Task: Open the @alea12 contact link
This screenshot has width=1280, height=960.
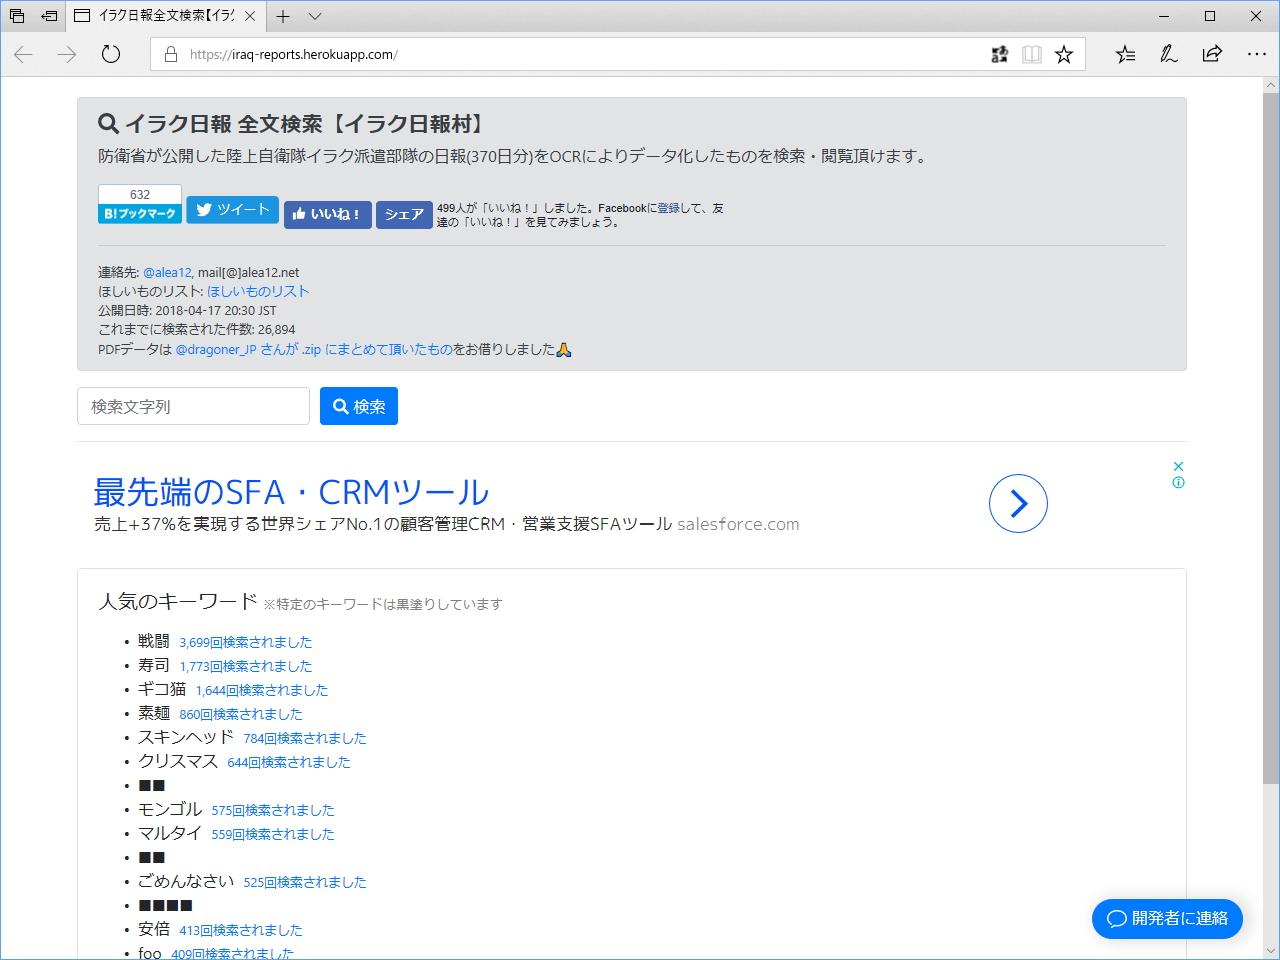Action: (167, 271)
